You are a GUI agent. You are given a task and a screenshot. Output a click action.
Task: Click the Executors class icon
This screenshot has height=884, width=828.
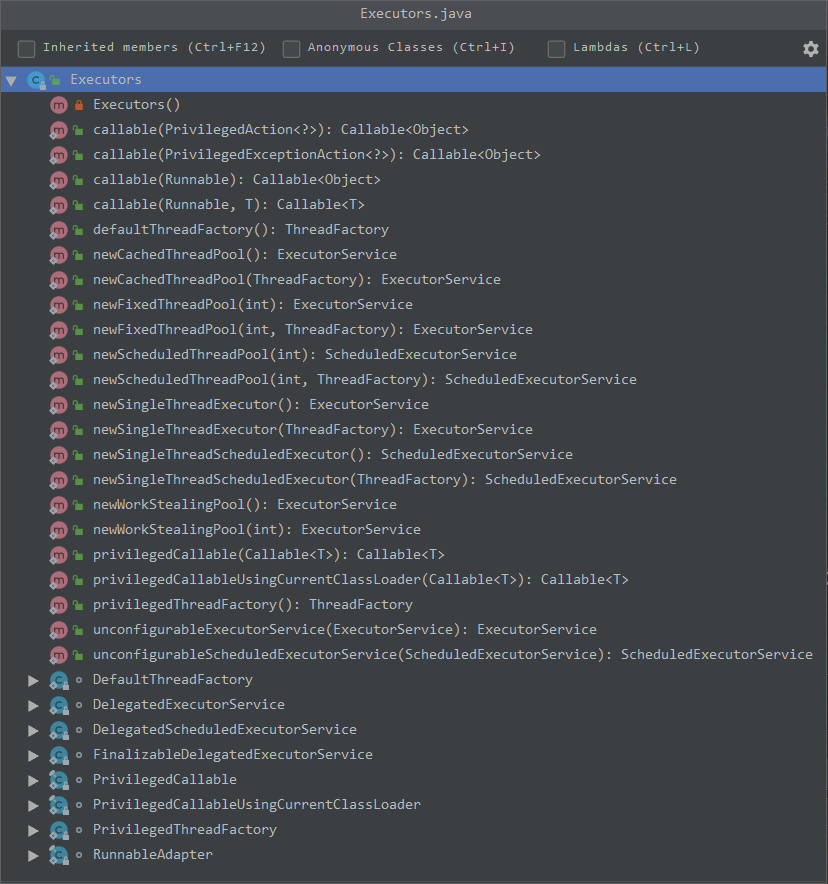coord(36,80)
